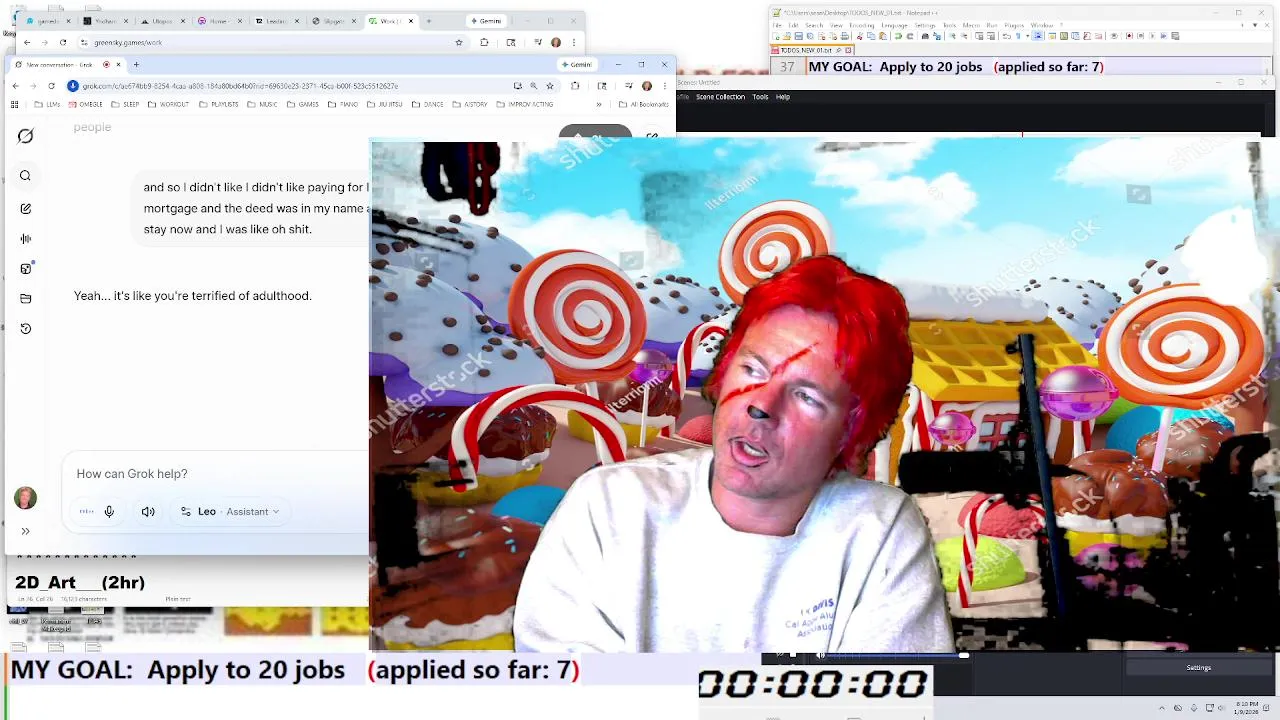Open apps grid icon in bookmarks bar
1280x720 pixels.
tap(16, 104)
